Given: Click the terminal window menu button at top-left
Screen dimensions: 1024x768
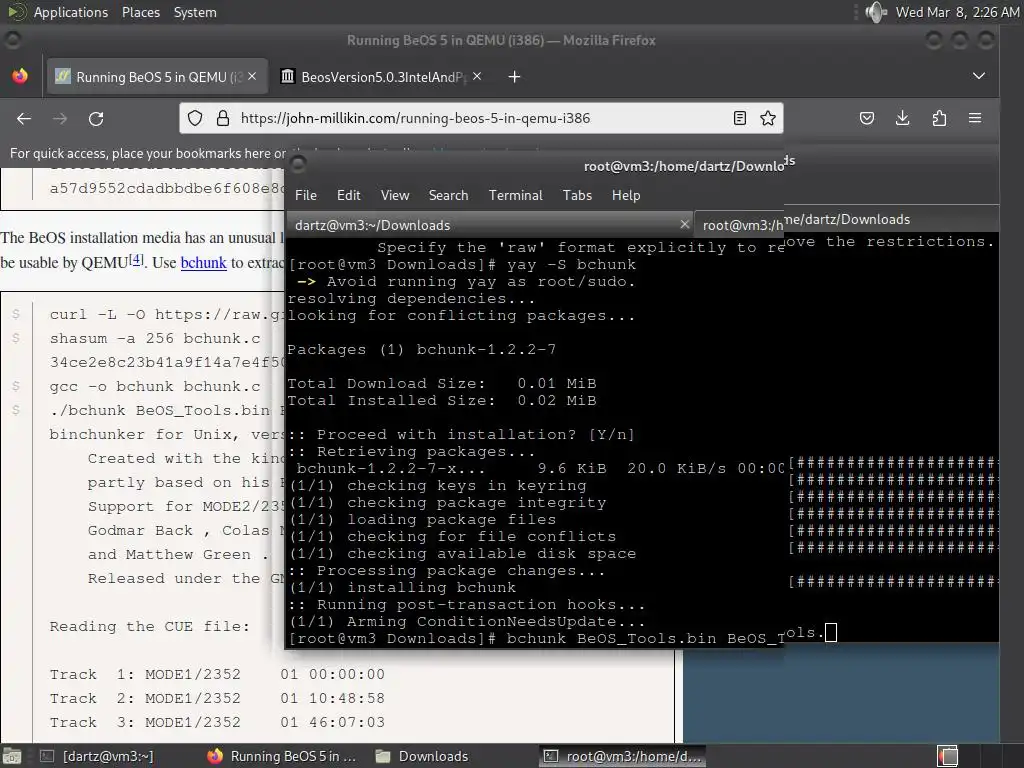Looking at the screenshot, I should click(298, 164).
